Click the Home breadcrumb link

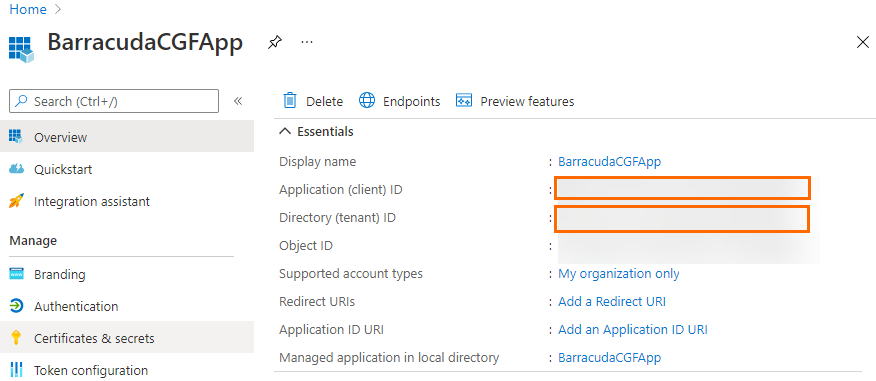click(28, 9)
